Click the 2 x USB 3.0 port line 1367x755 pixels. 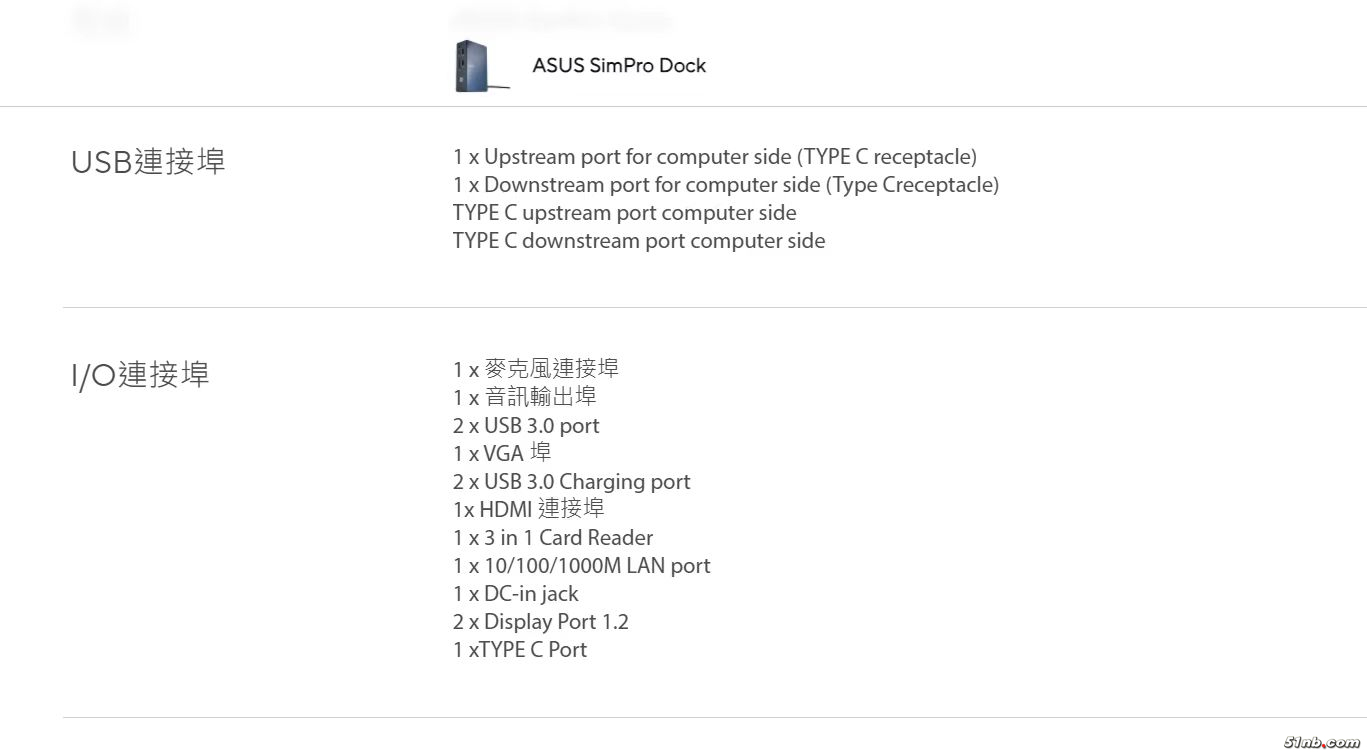tap(526, 426)
